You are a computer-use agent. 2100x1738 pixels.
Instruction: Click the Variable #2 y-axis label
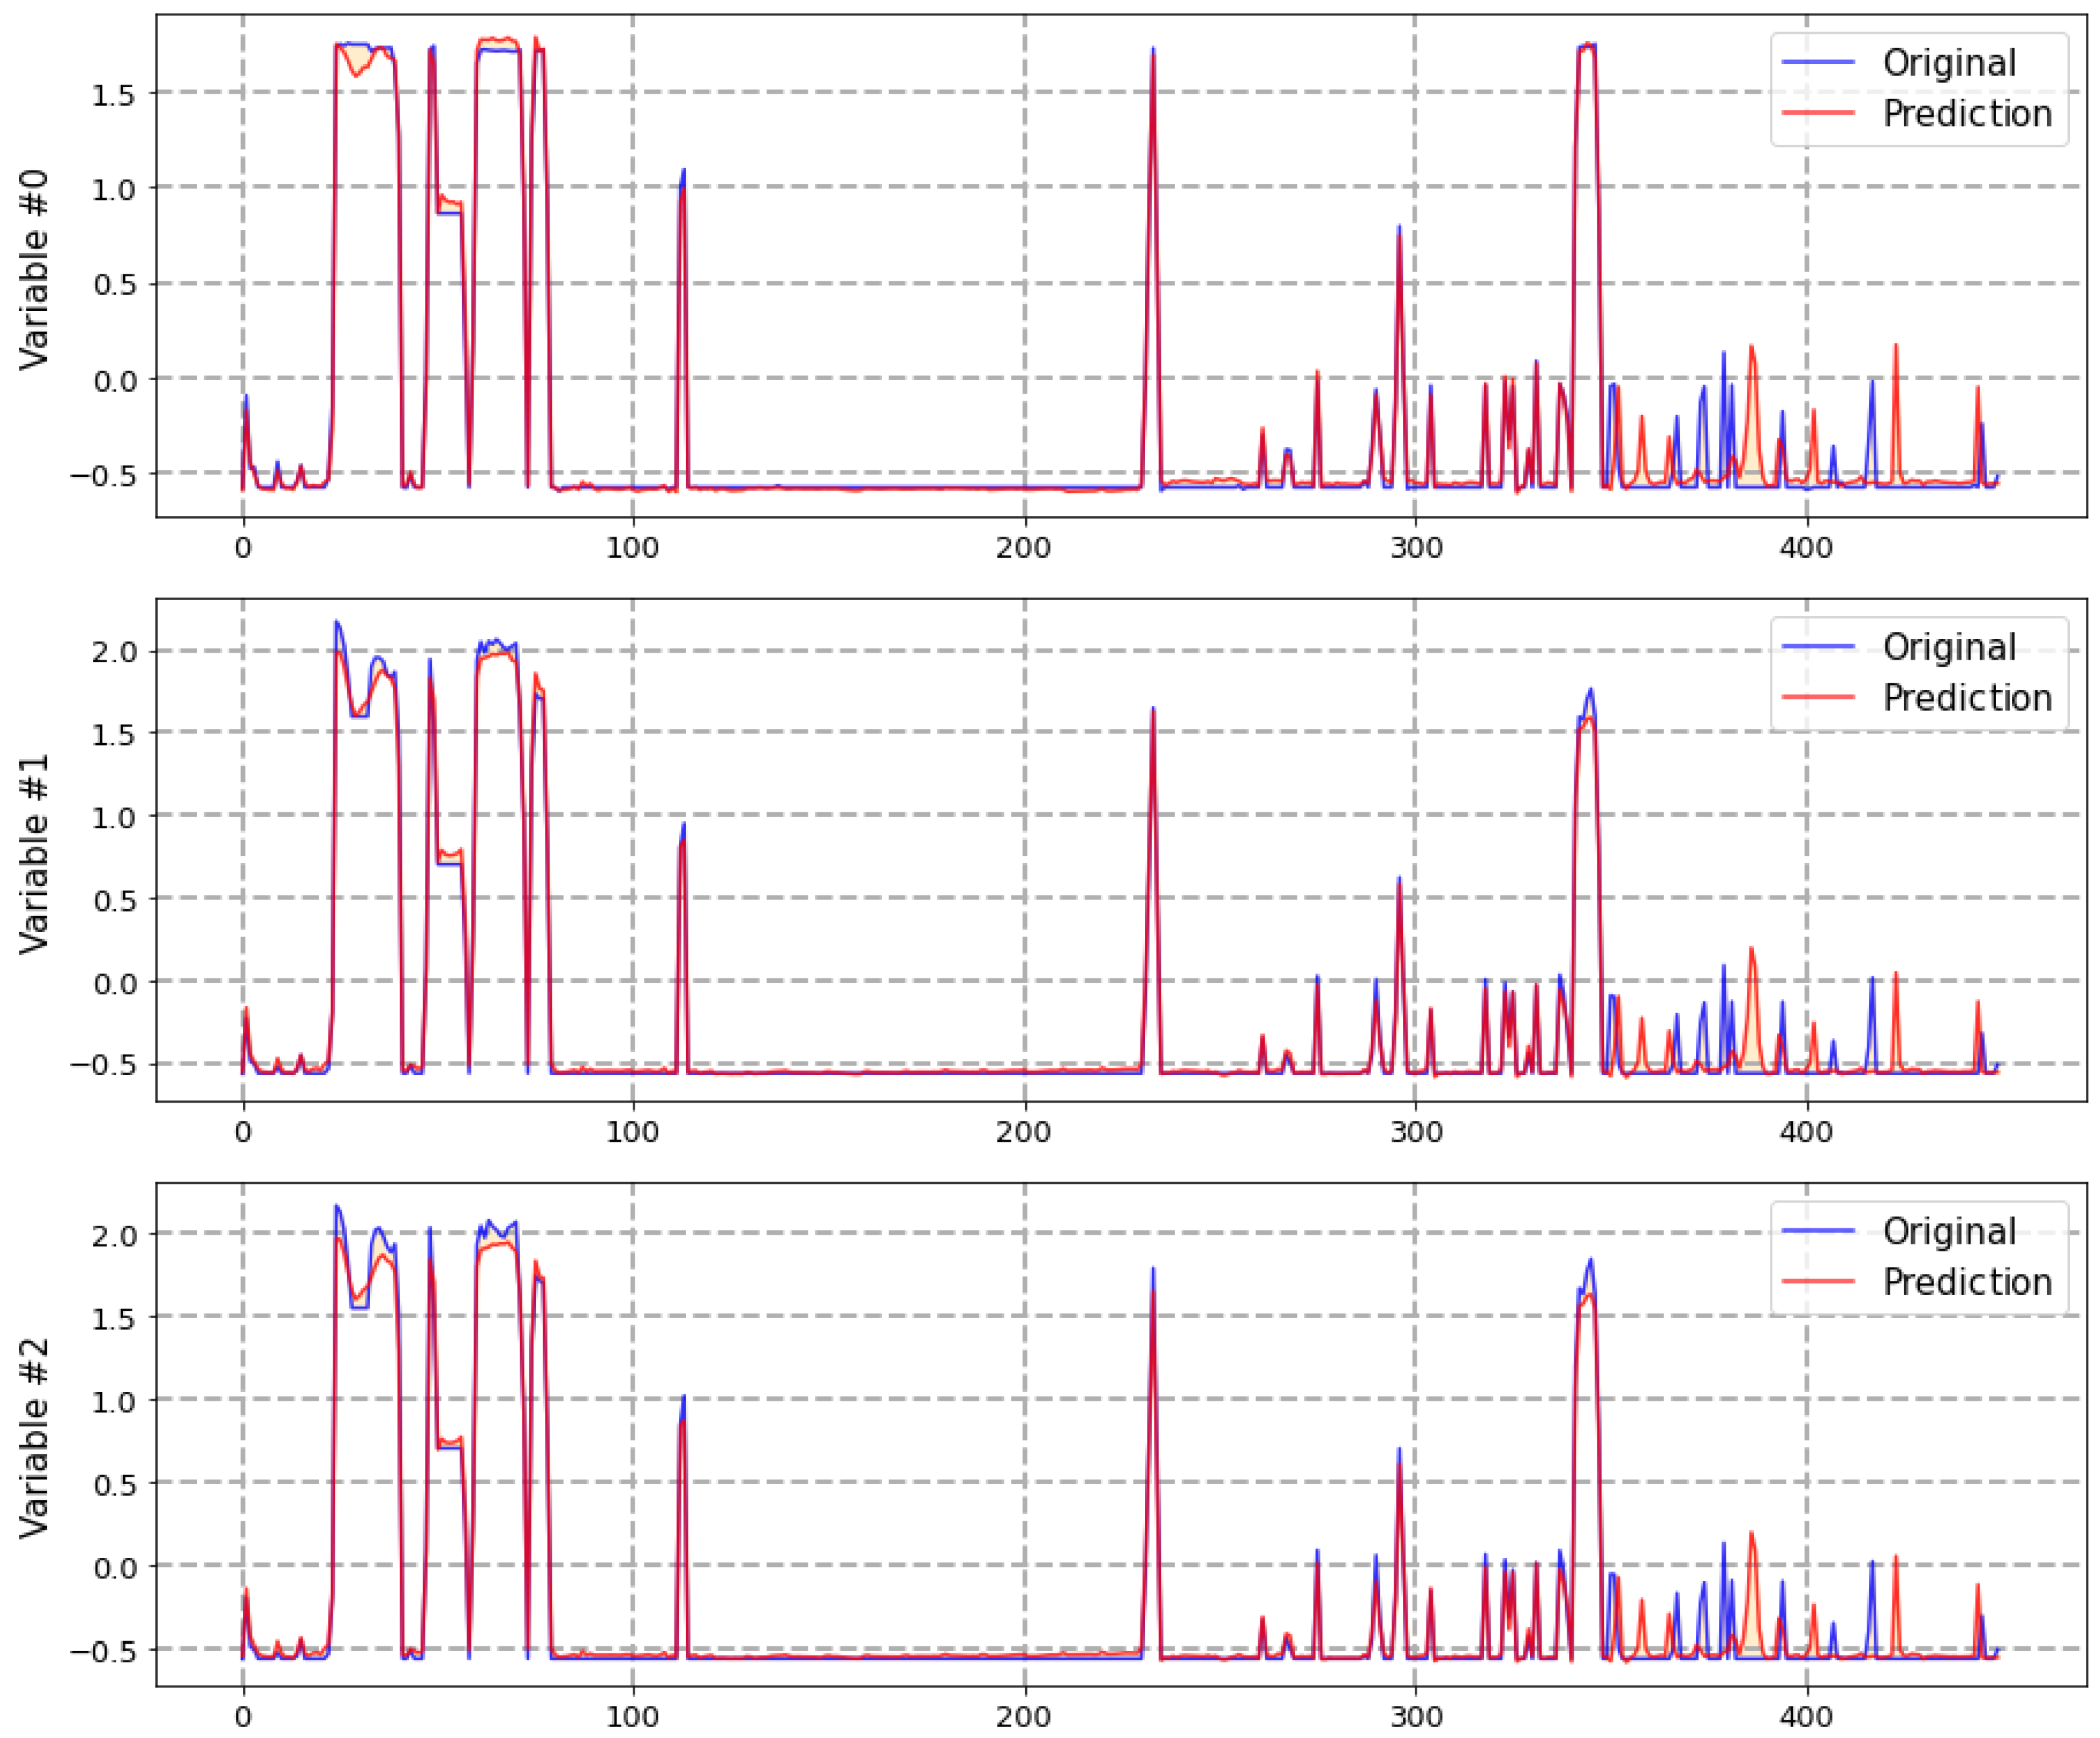[x=33, y=1437]
